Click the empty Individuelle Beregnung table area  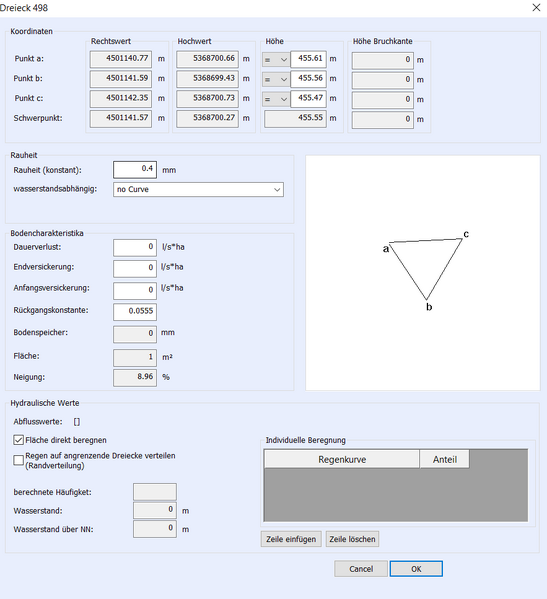[x=396, y=495]
